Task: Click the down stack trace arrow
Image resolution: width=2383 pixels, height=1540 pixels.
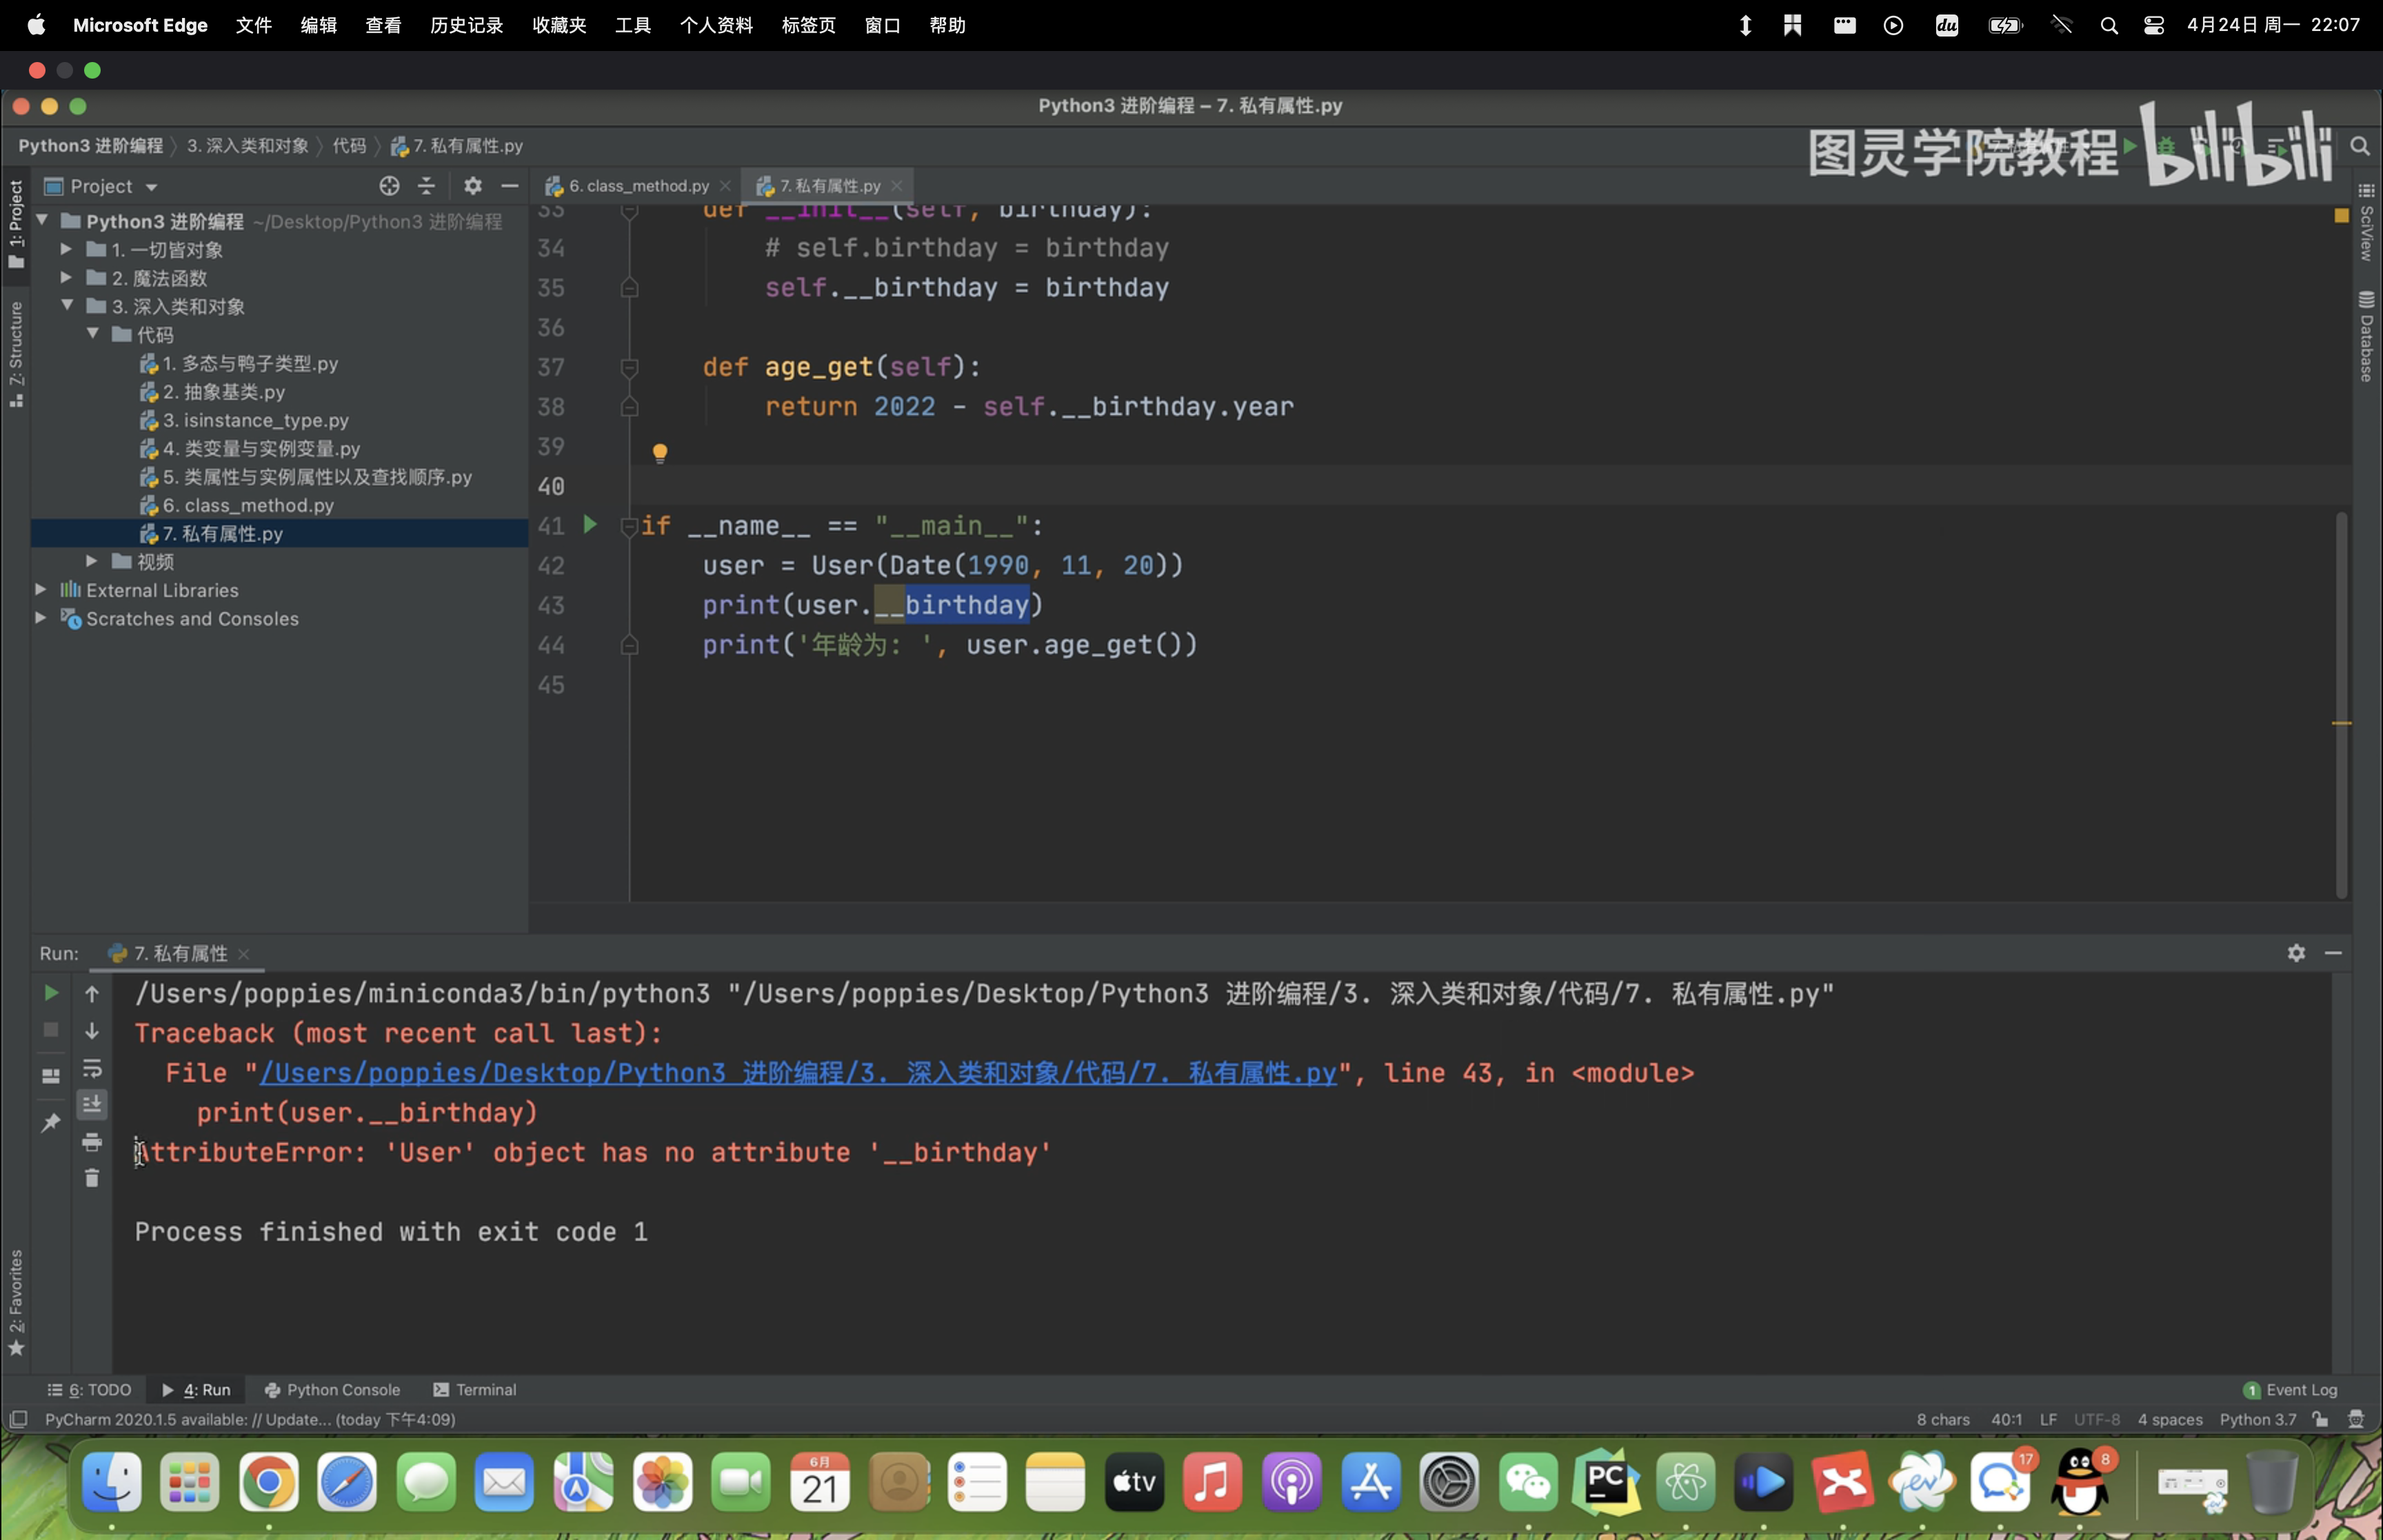Action: coord(92,1030)
